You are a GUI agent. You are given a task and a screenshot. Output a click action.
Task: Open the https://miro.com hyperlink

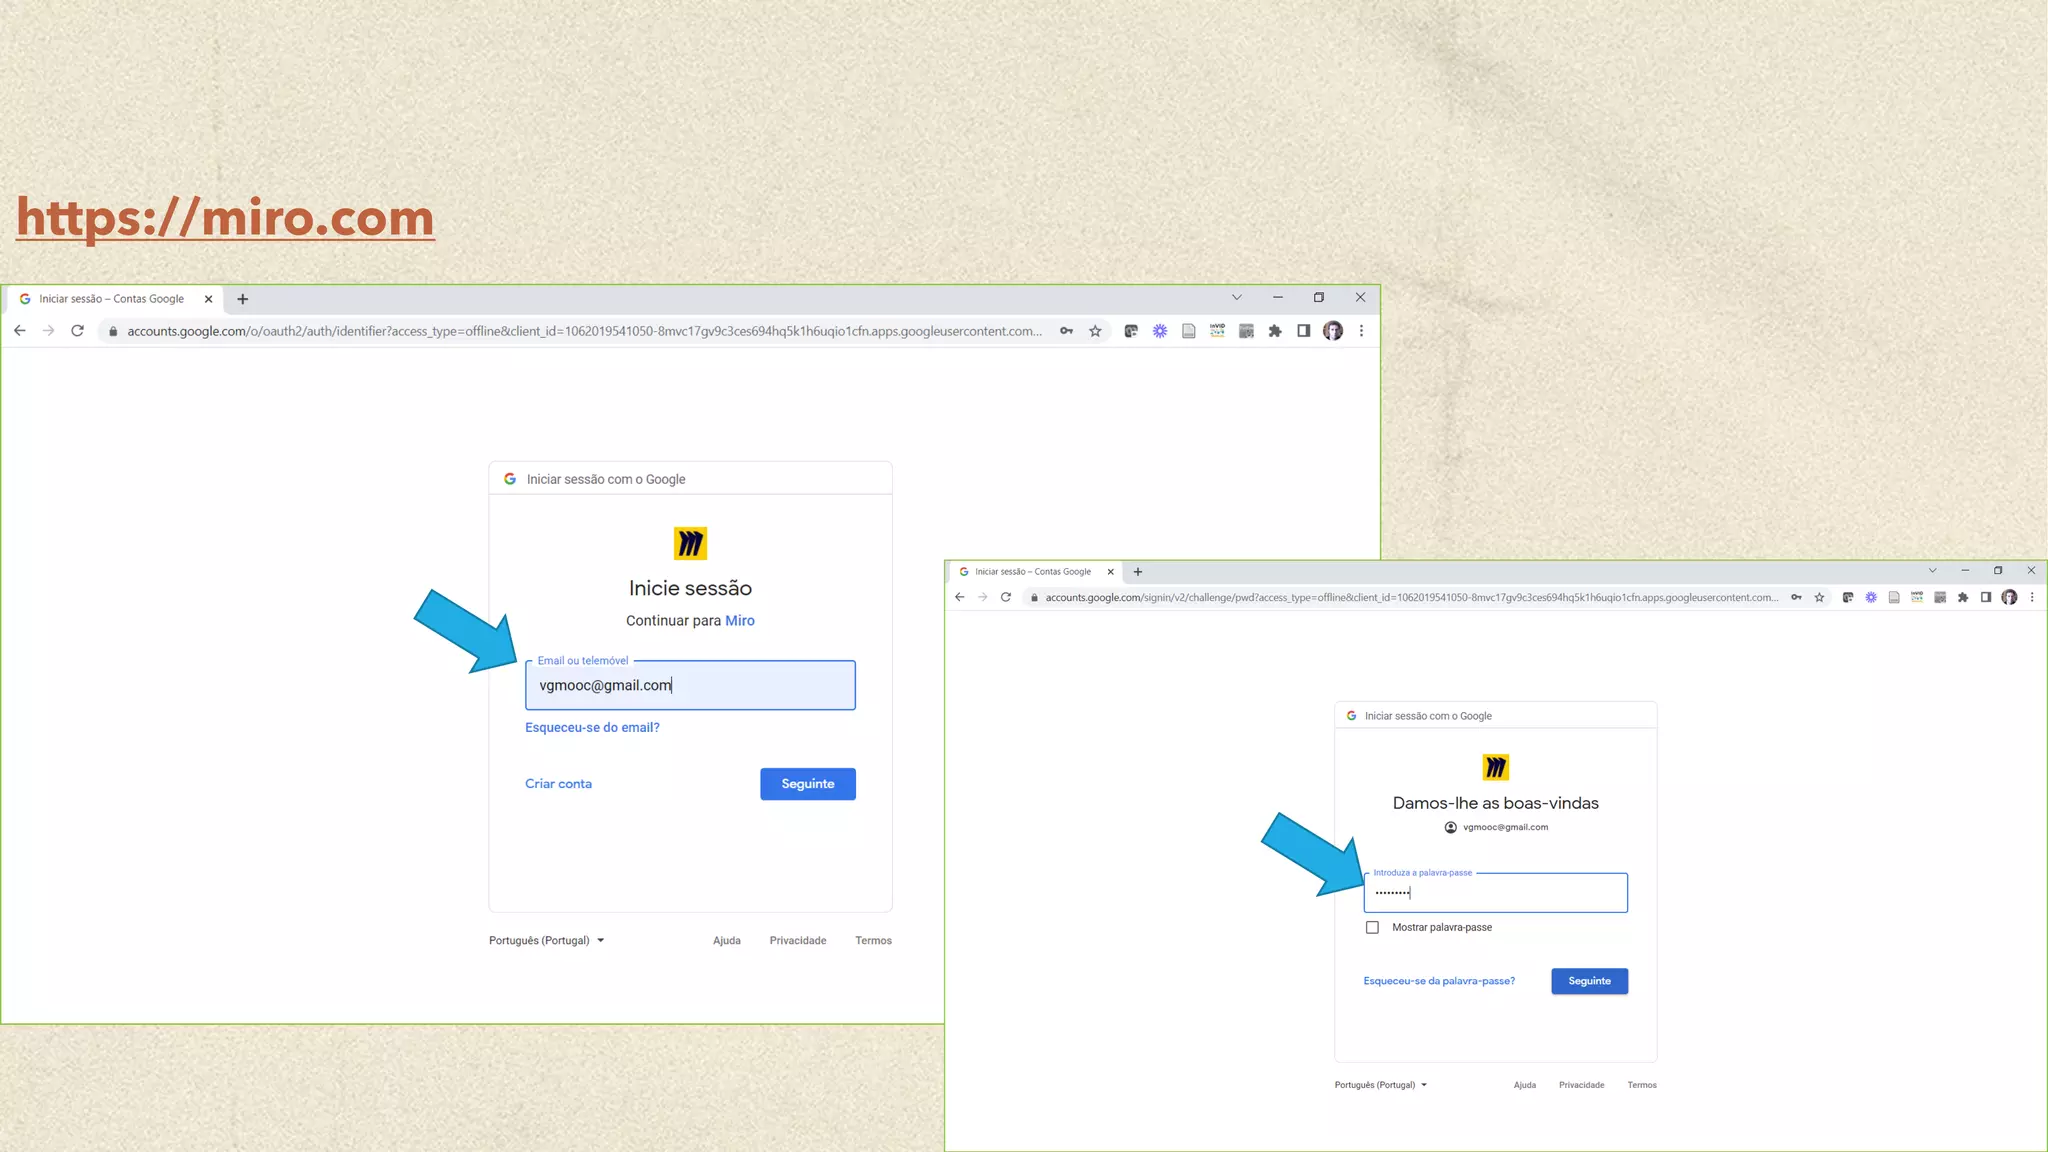point(225,218)
